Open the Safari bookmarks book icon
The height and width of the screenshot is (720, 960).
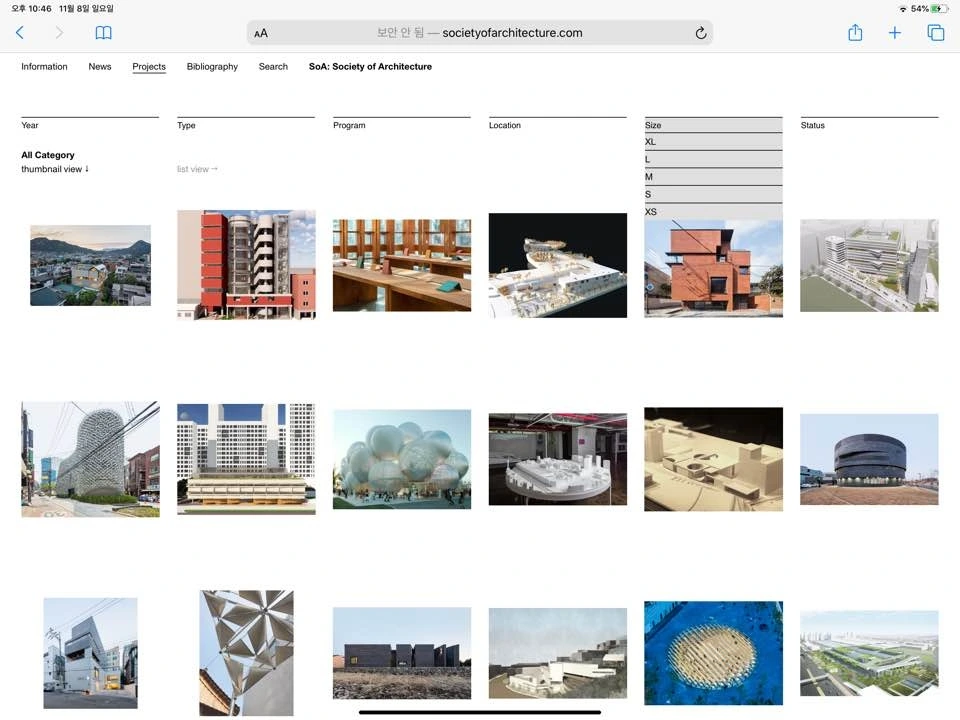(103, 32)
